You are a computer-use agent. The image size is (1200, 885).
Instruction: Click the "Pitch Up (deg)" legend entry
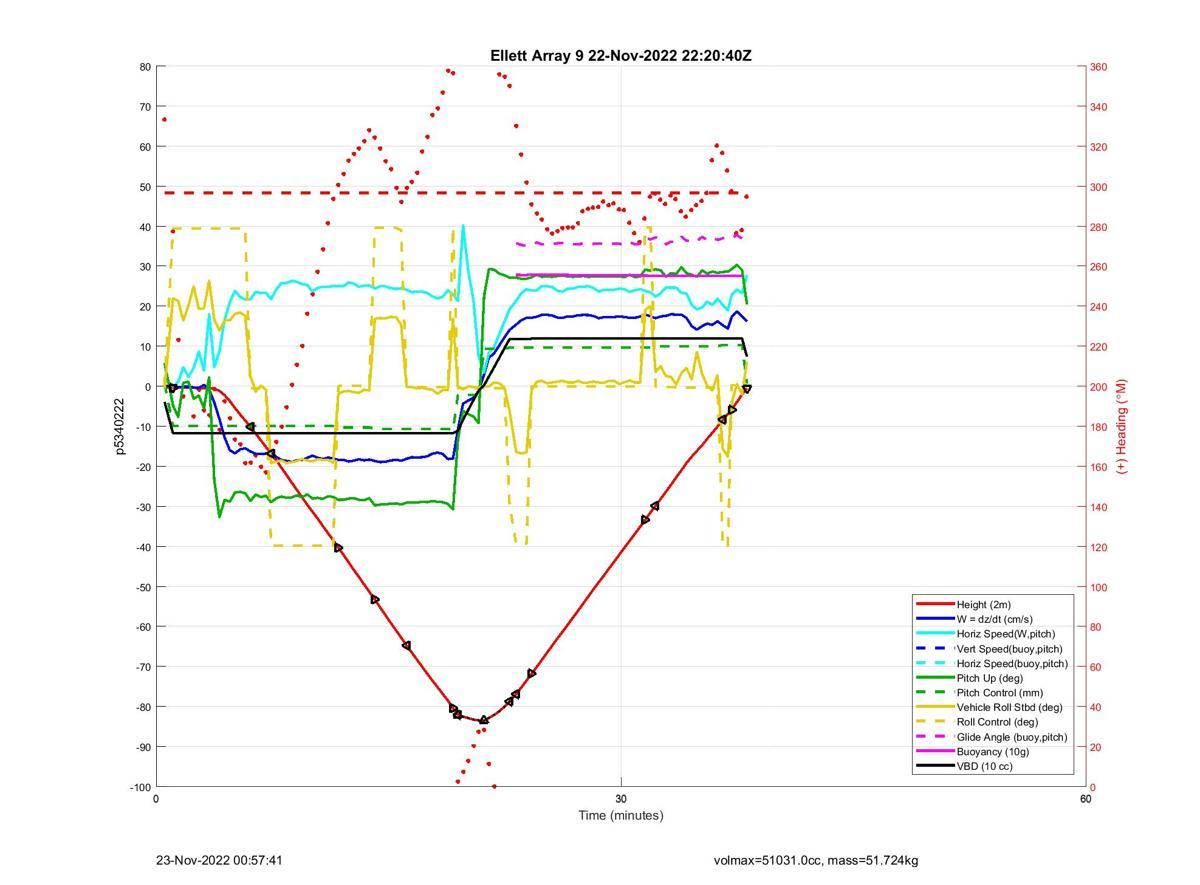coord(990,678)
